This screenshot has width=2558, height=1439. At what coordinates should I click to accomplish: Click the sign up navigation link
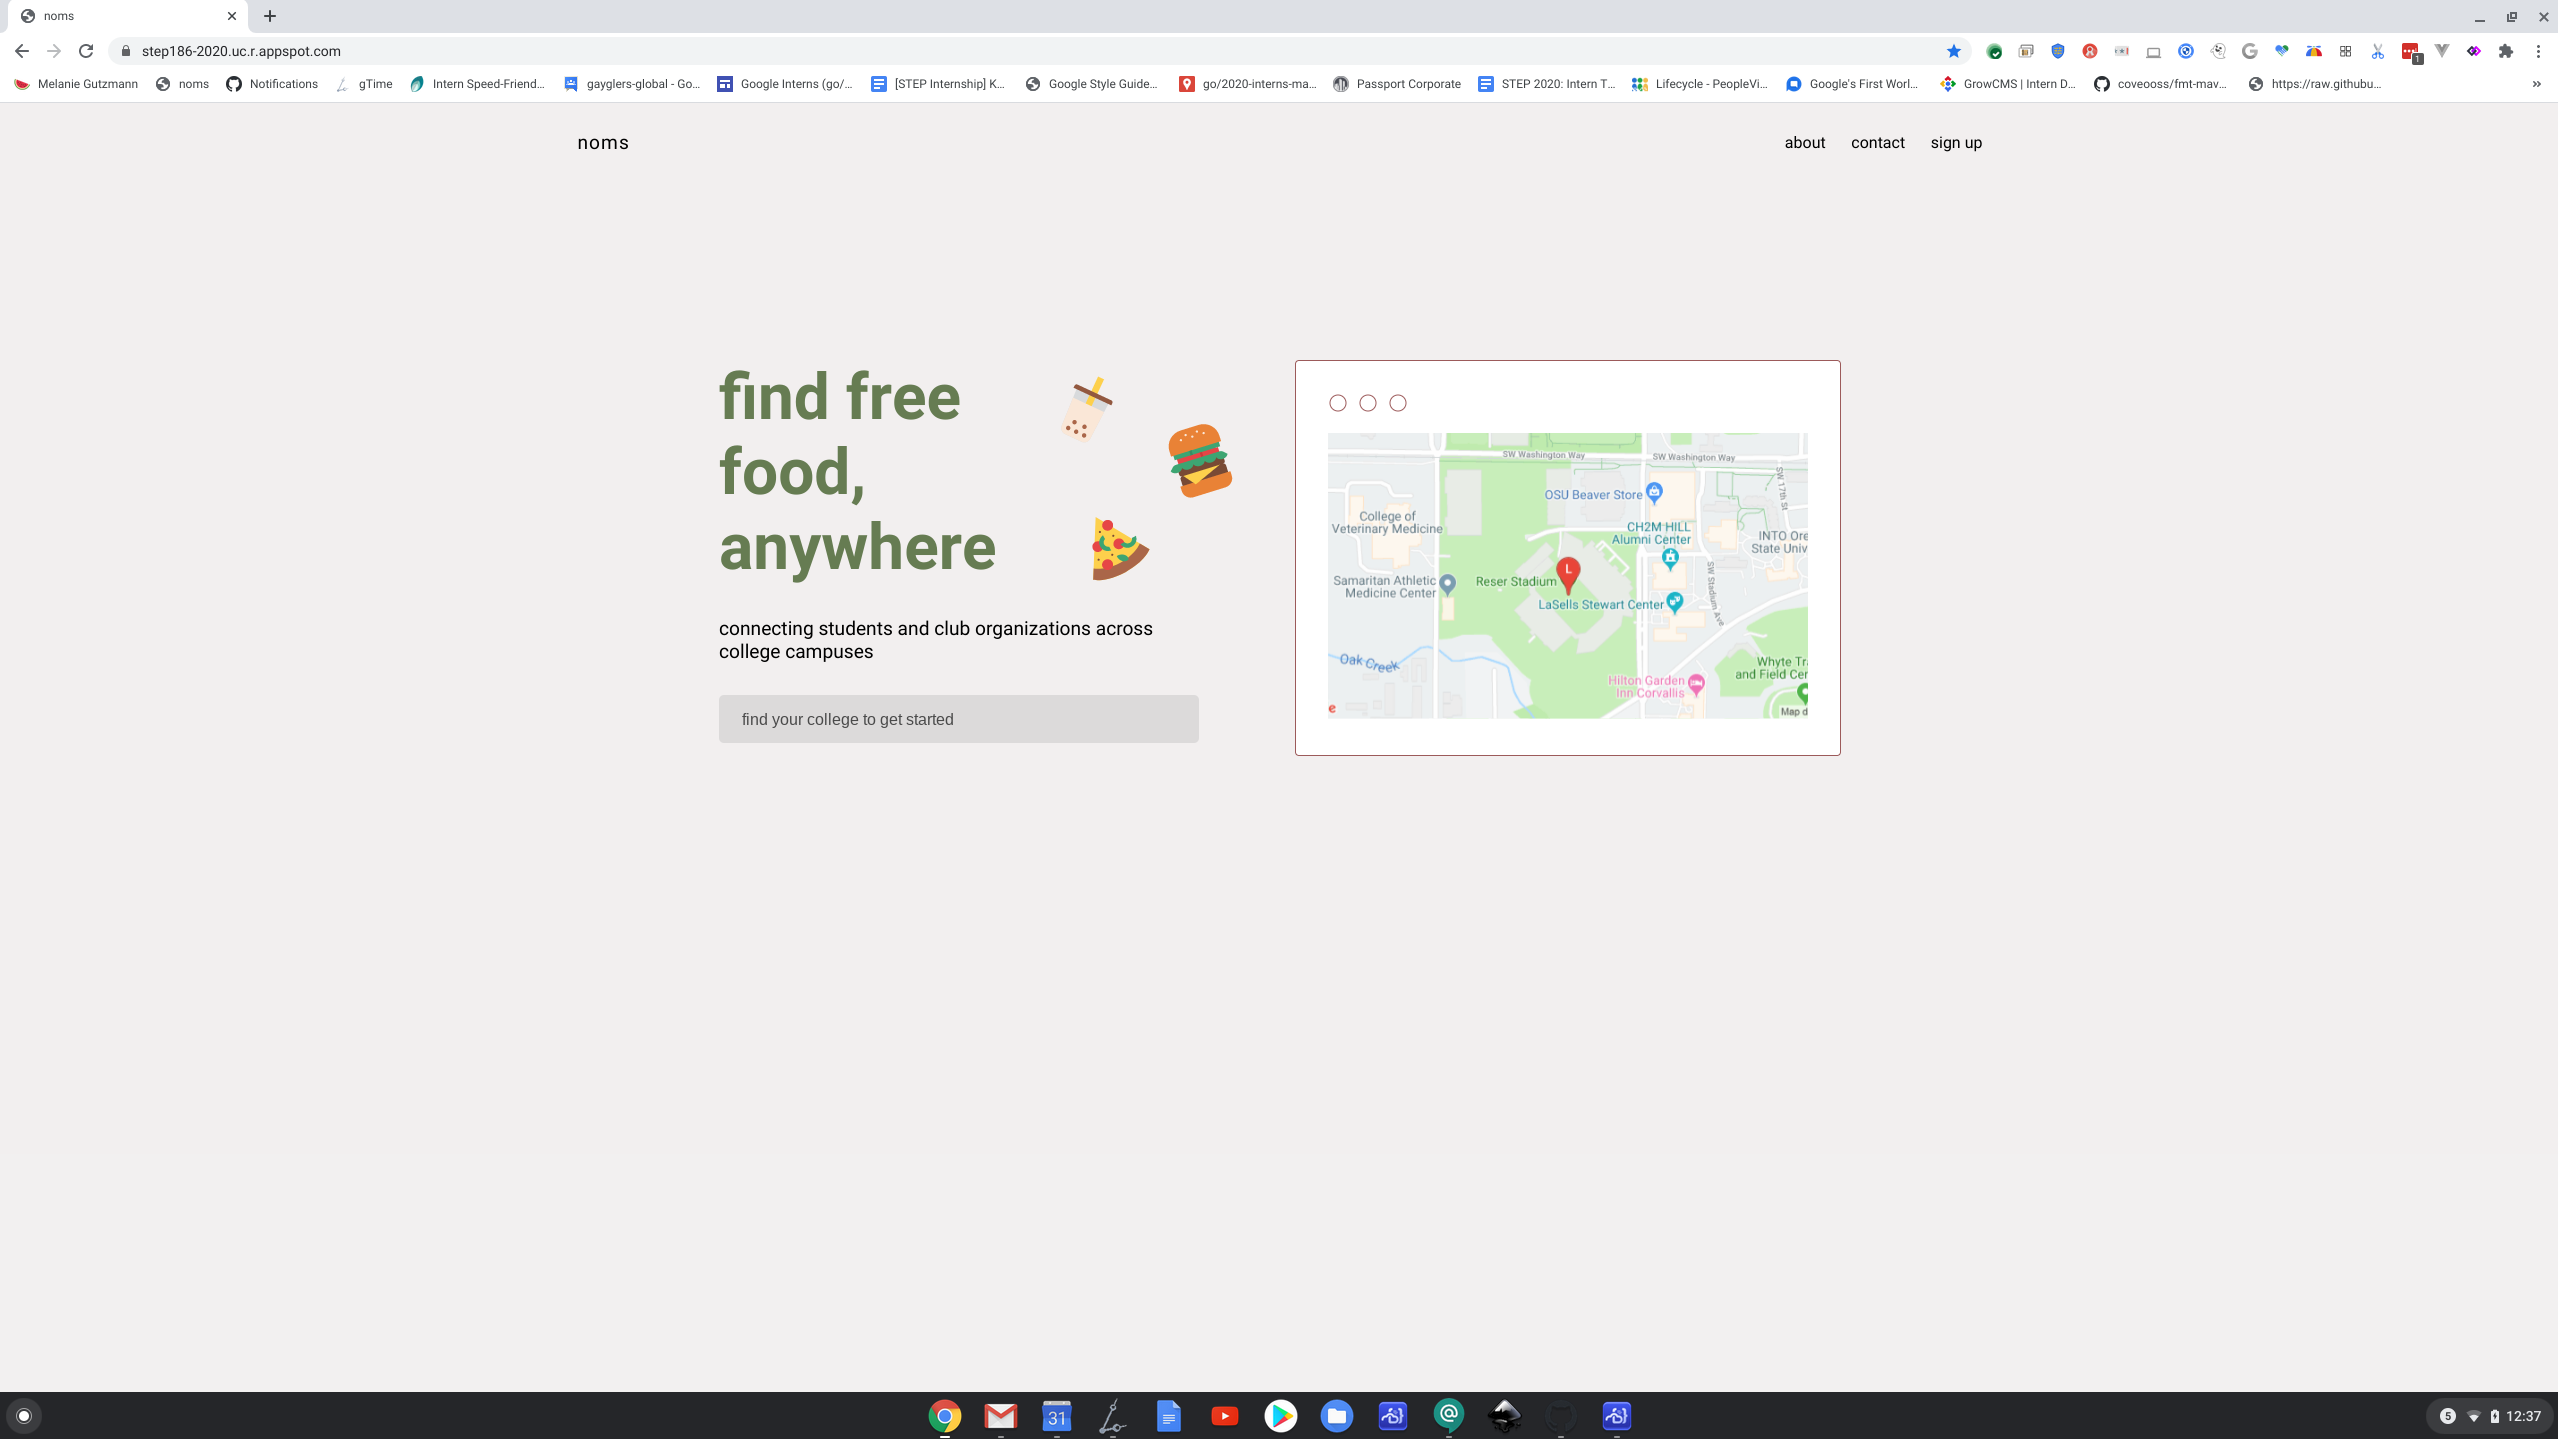[x=1955, y=142]
